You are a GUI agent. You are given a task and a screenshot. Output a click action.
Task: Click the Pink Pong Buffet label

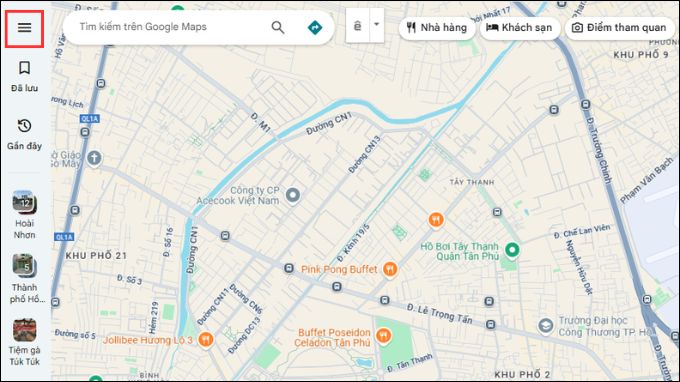(339, 269)
